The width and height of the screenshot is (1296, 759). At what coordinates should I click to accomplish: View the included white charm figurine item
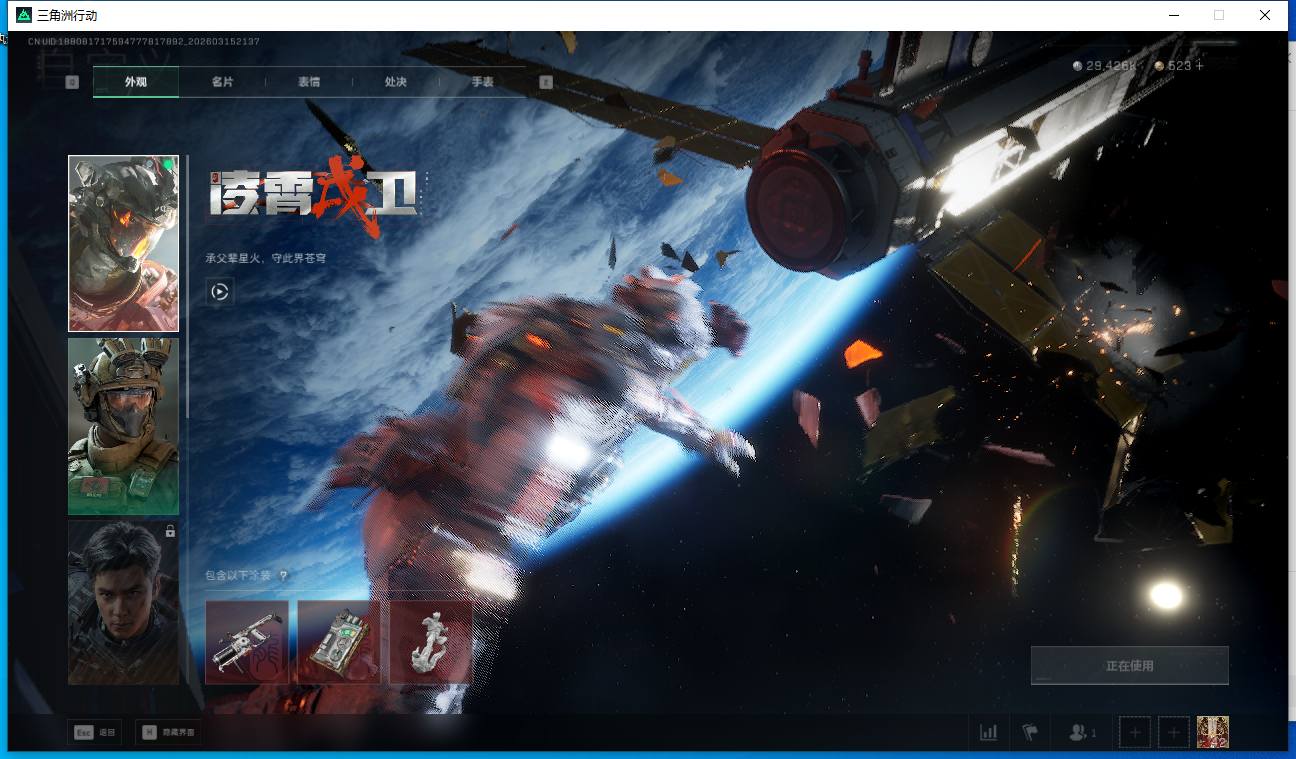tap(430, 642)
